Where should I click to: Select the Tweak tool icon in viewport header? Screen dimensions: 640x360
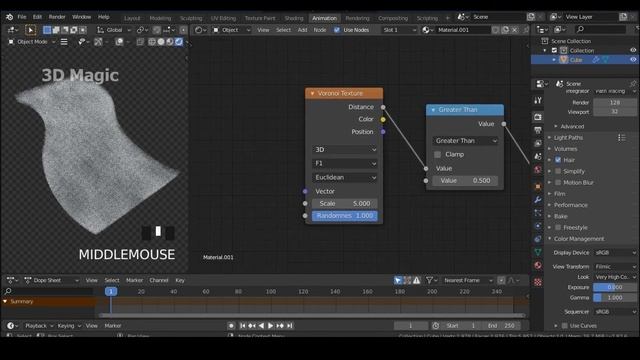pyautogui.click(x=30, y=30)
